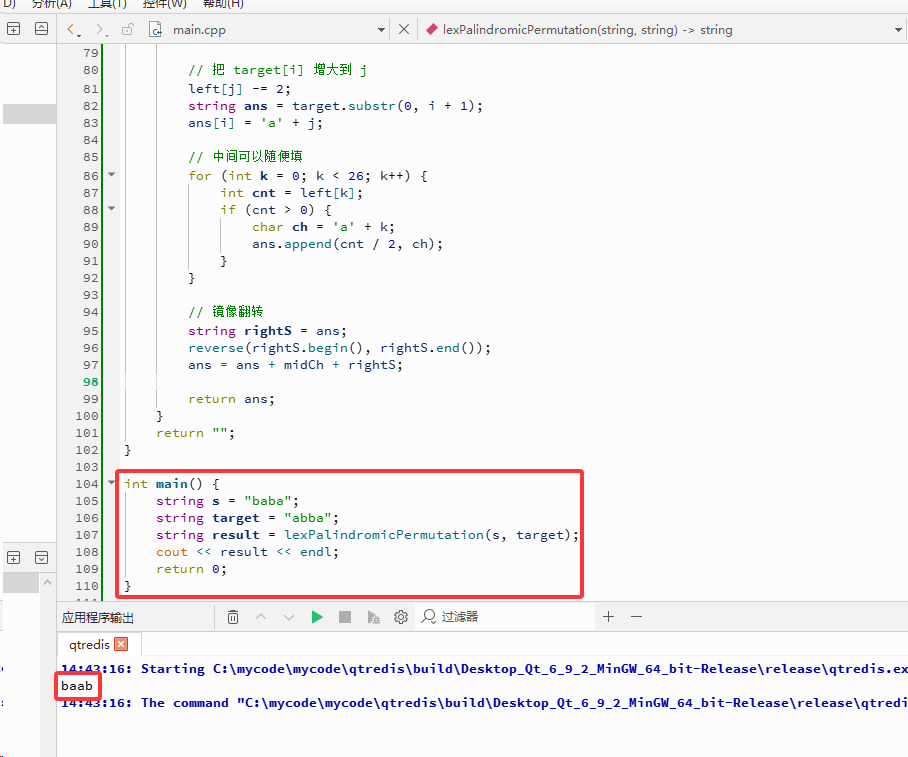Screen dimensions: 908x757
Task: Re-run the application with the green play button
Action: pos(317,617)
